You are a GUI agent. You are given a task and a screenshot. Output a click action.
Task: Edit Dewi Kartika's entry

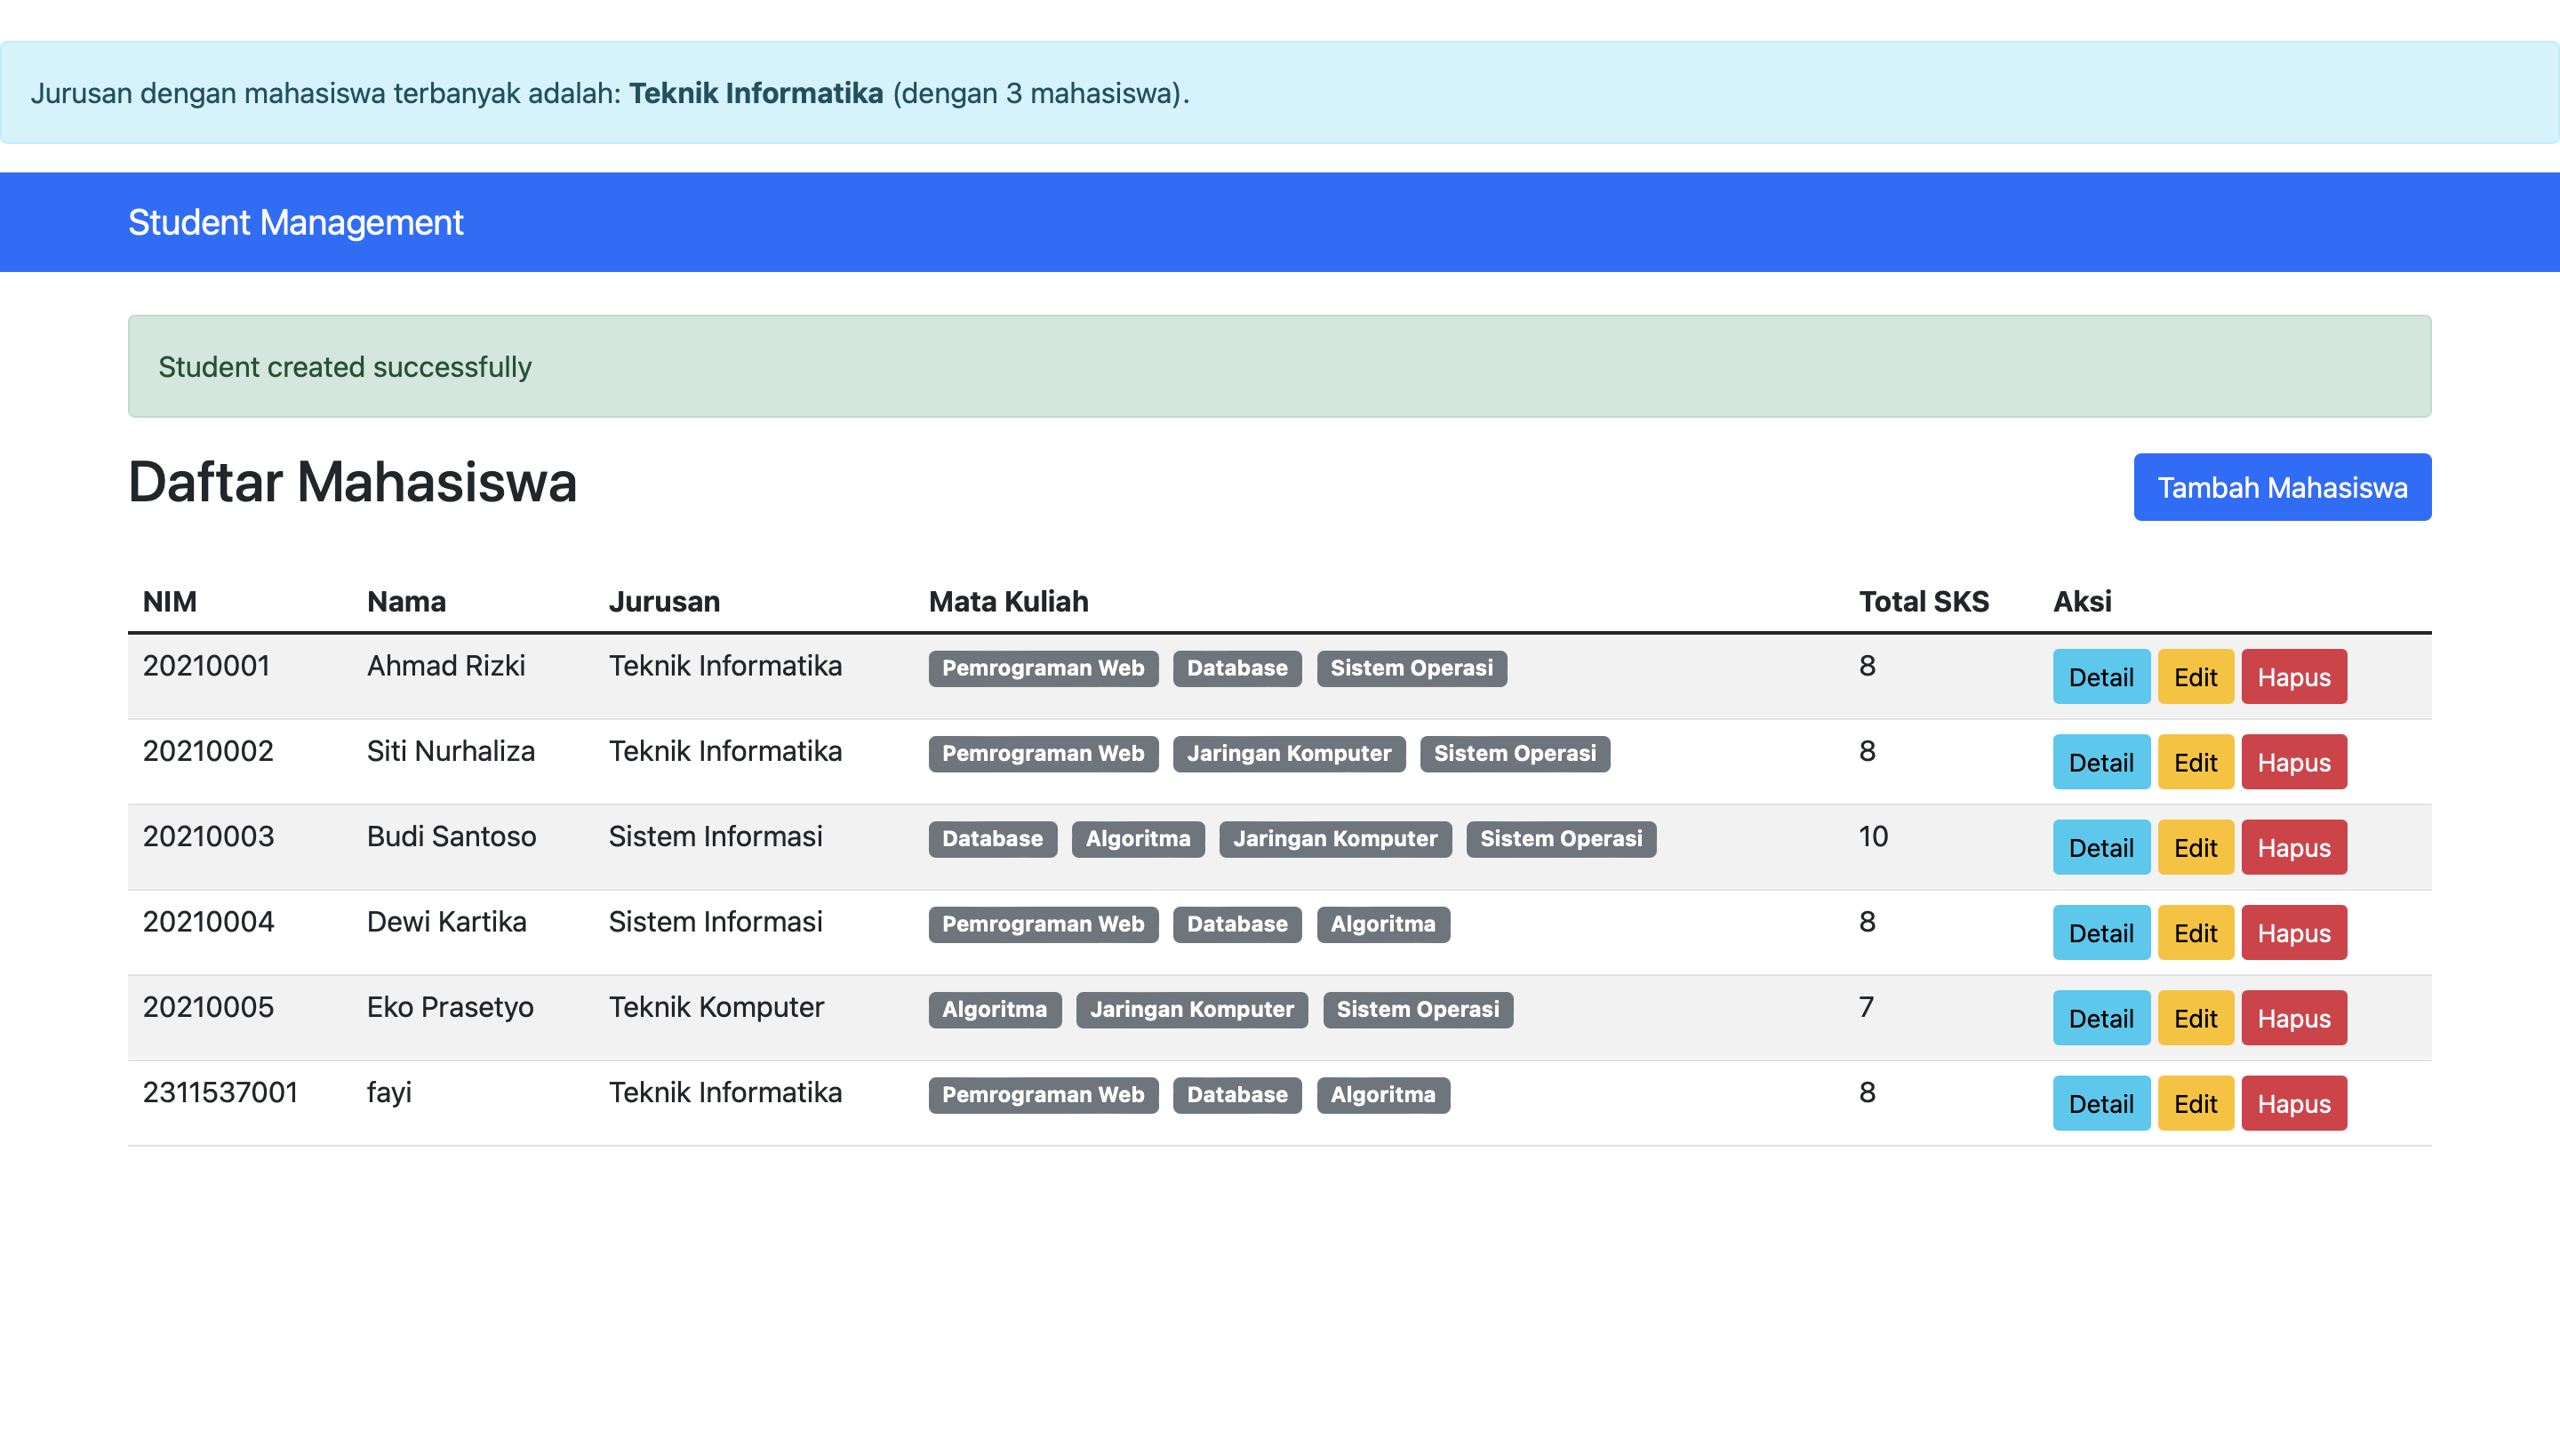[2194, 933]
